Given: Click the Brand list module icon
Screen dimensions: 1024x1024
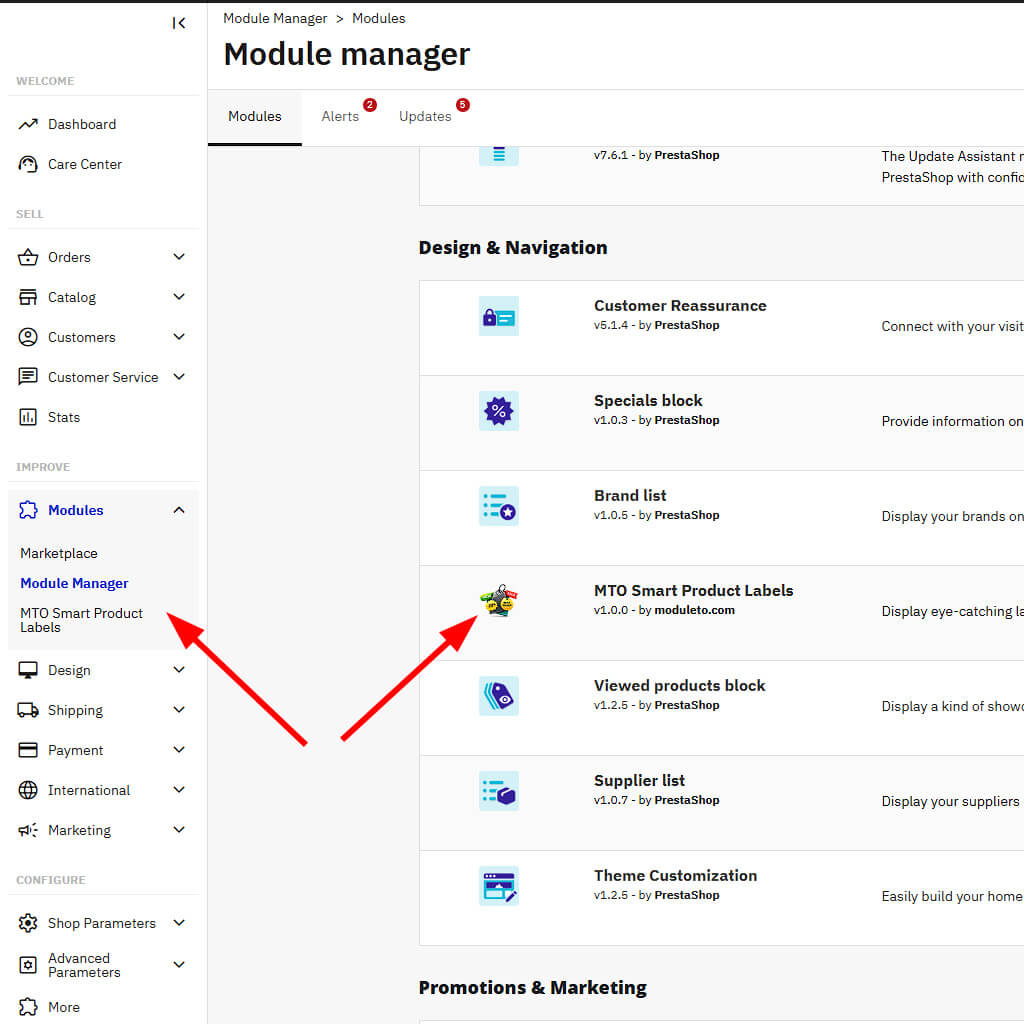Looking at the screenshot, I should click(498, 506).
